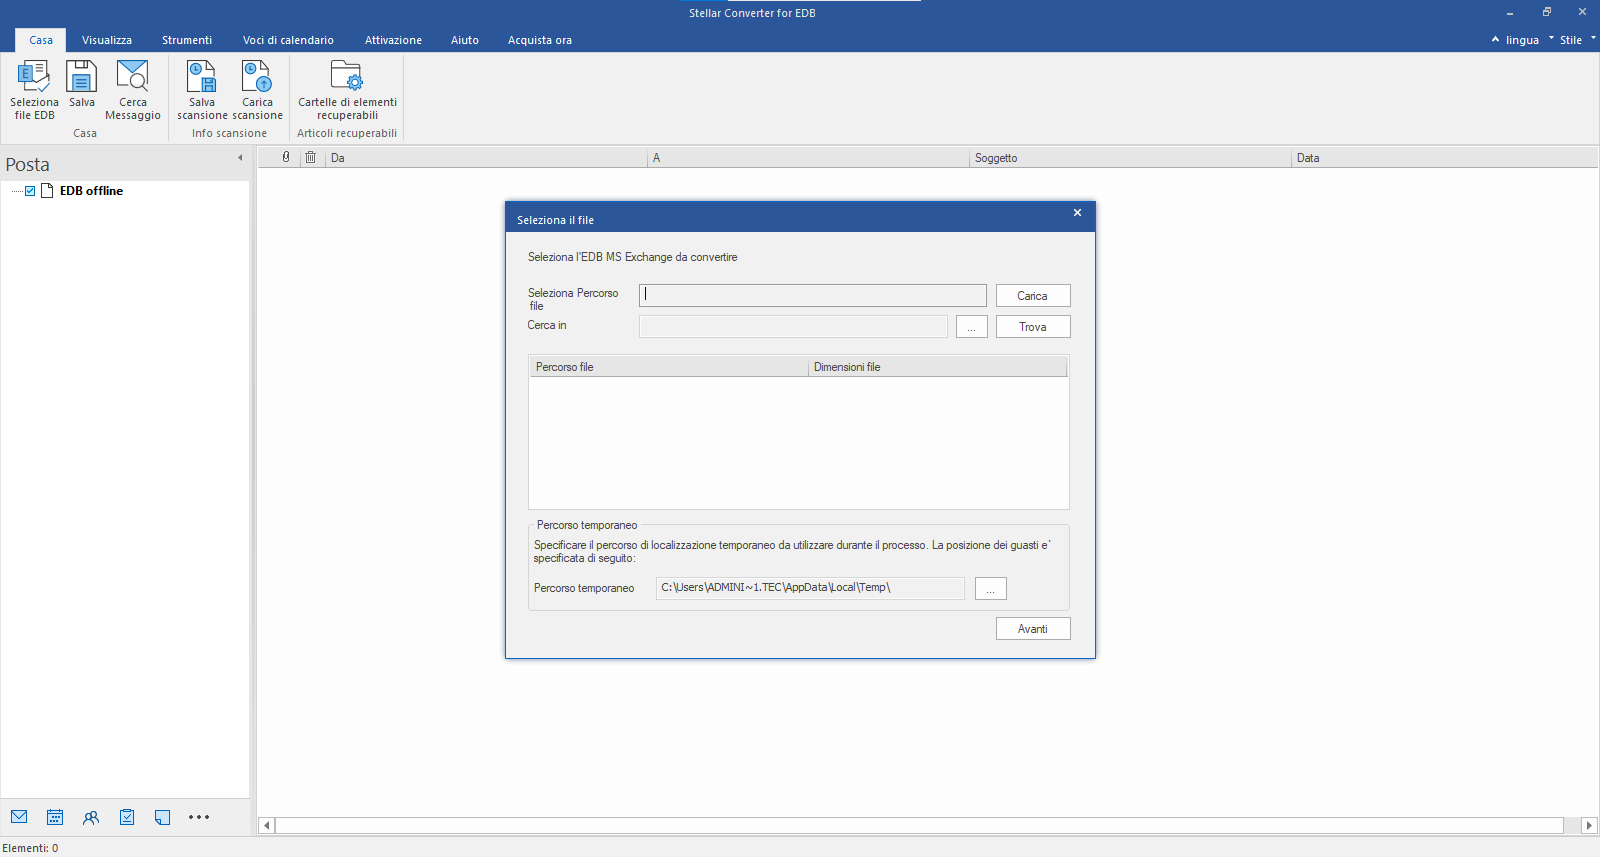Switch to the Visualizza tab

pos(107,40)
